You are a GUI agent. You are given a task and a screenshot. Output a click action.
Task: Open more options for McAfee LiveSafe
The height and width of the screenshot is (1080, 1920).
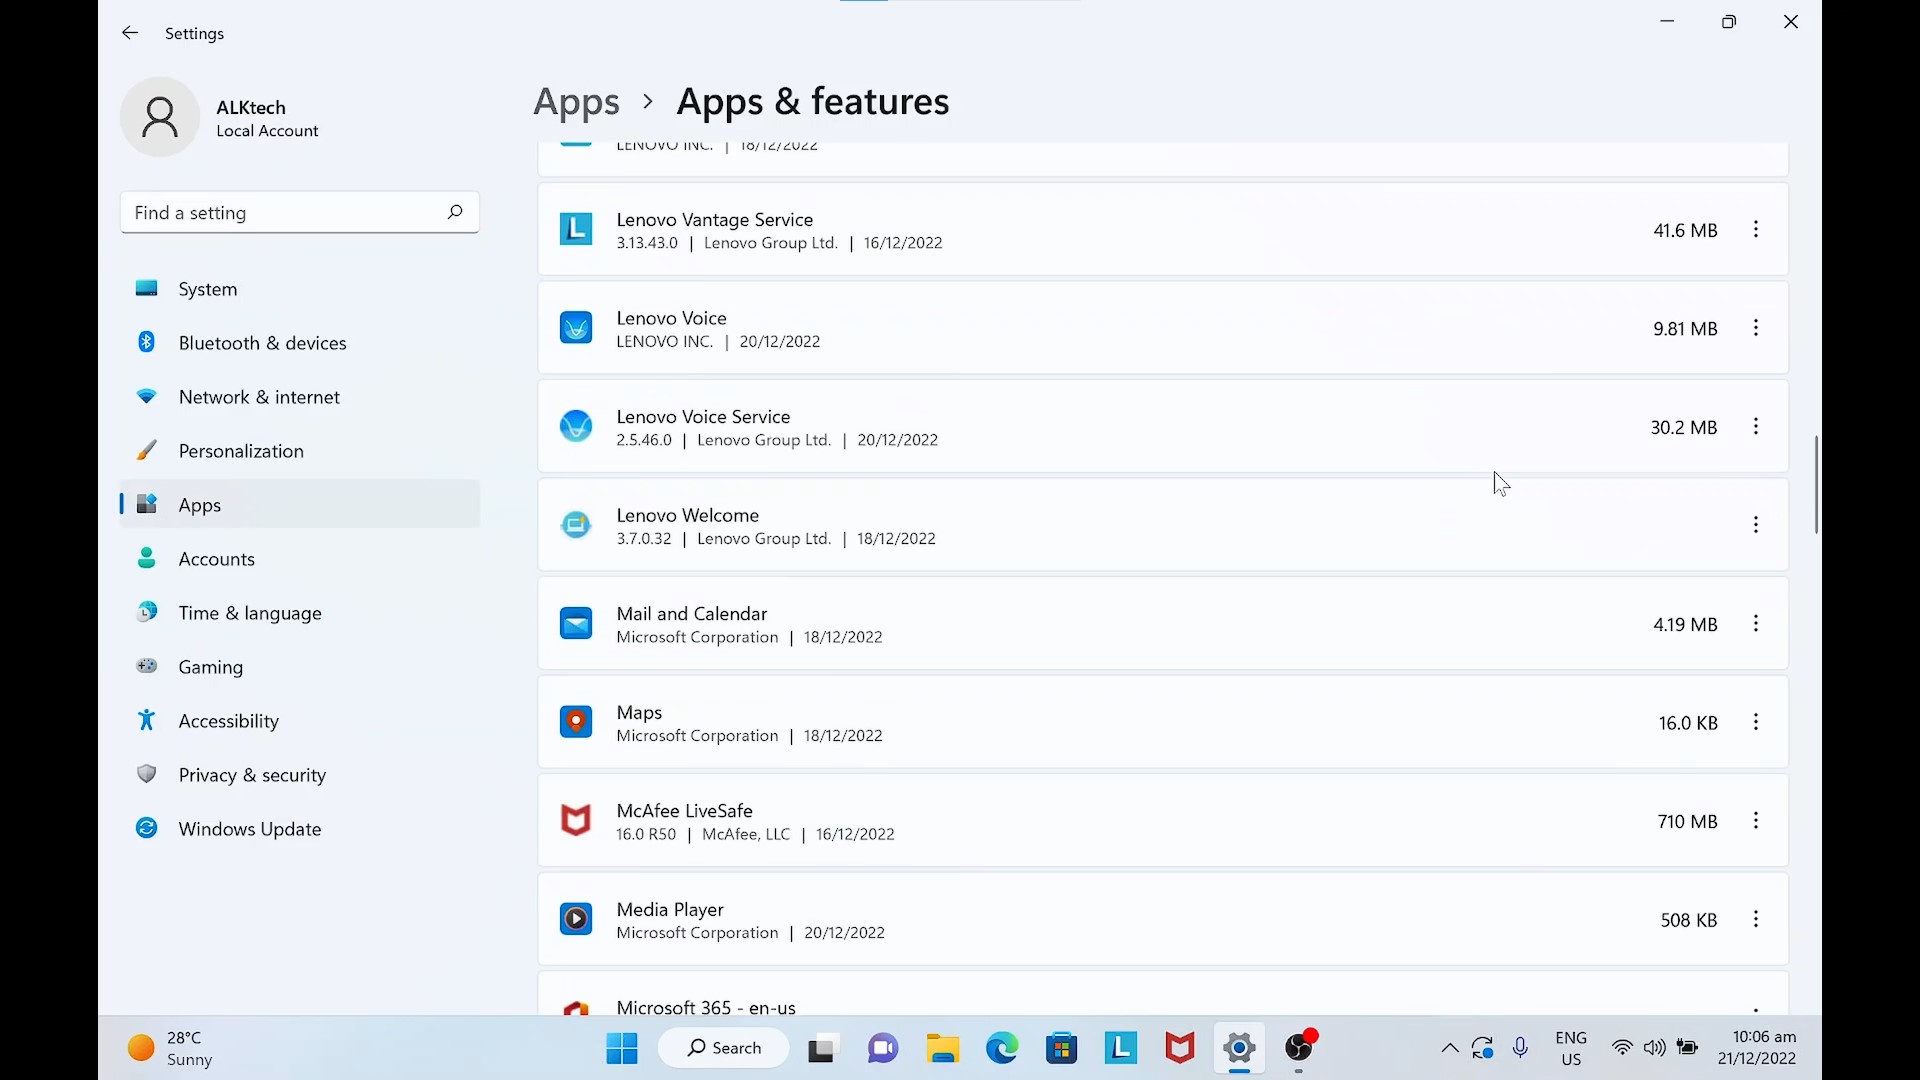1756,821
